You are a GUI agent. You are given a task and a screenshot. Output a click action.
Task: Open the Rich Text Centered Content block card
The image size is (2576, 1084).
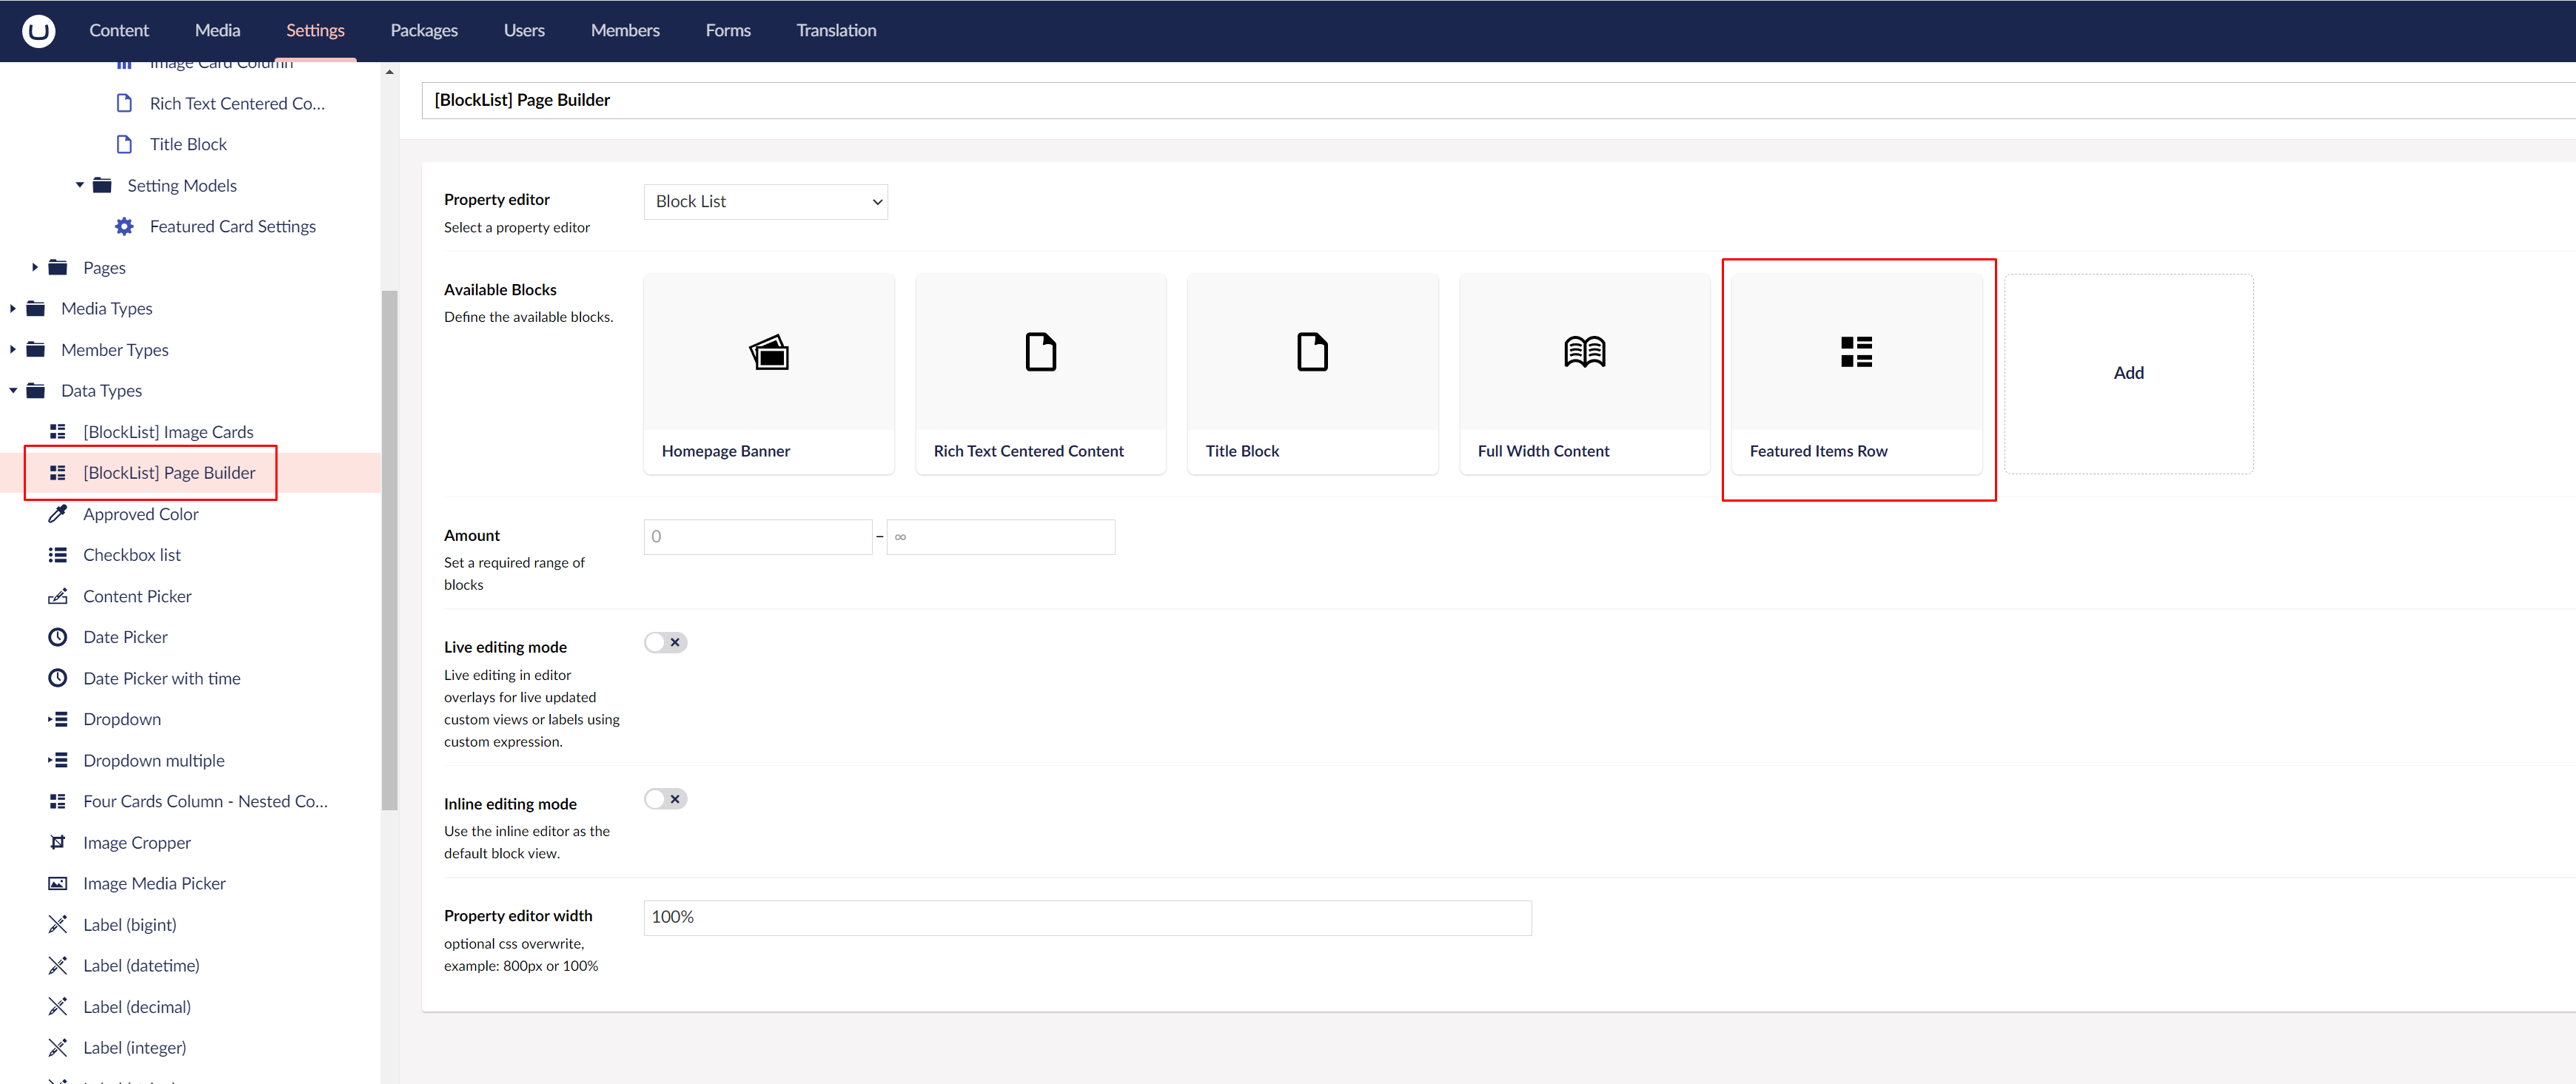[x=1040, y=373]
